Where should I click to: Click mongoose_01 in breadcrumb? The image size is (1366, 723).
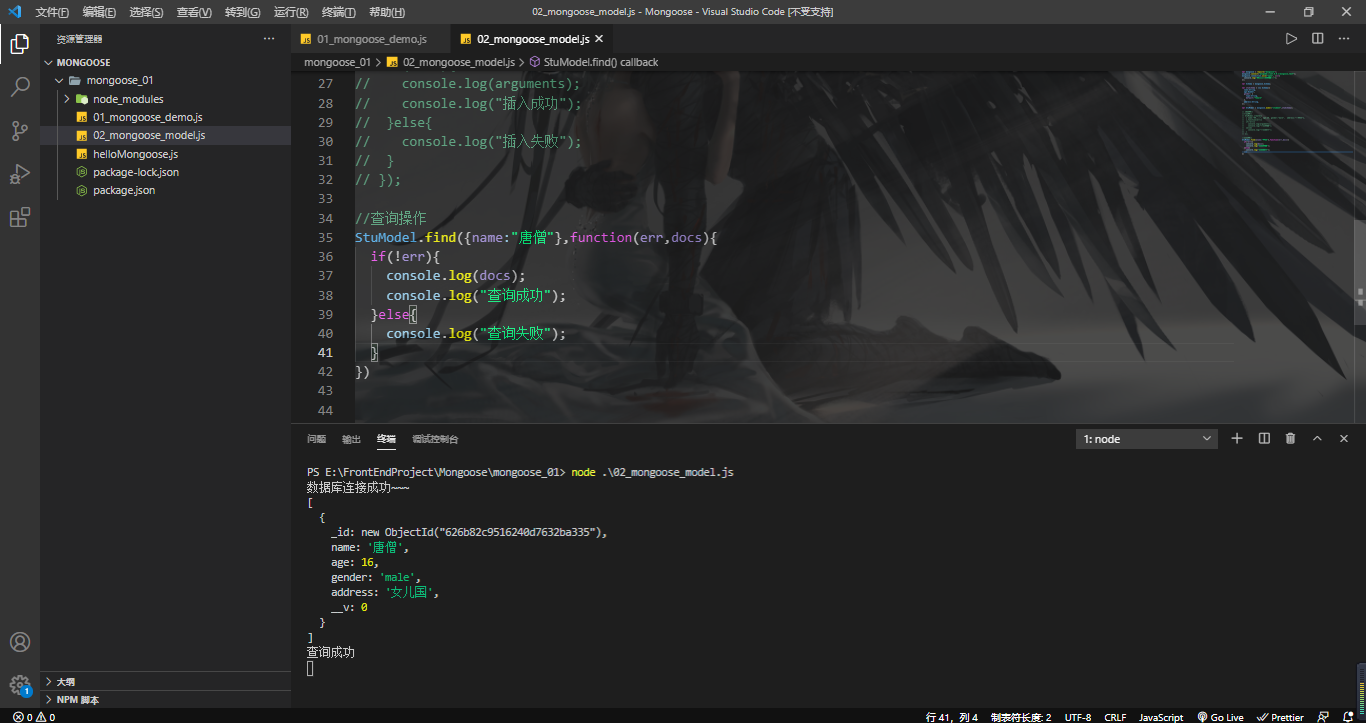click(337, 62)
